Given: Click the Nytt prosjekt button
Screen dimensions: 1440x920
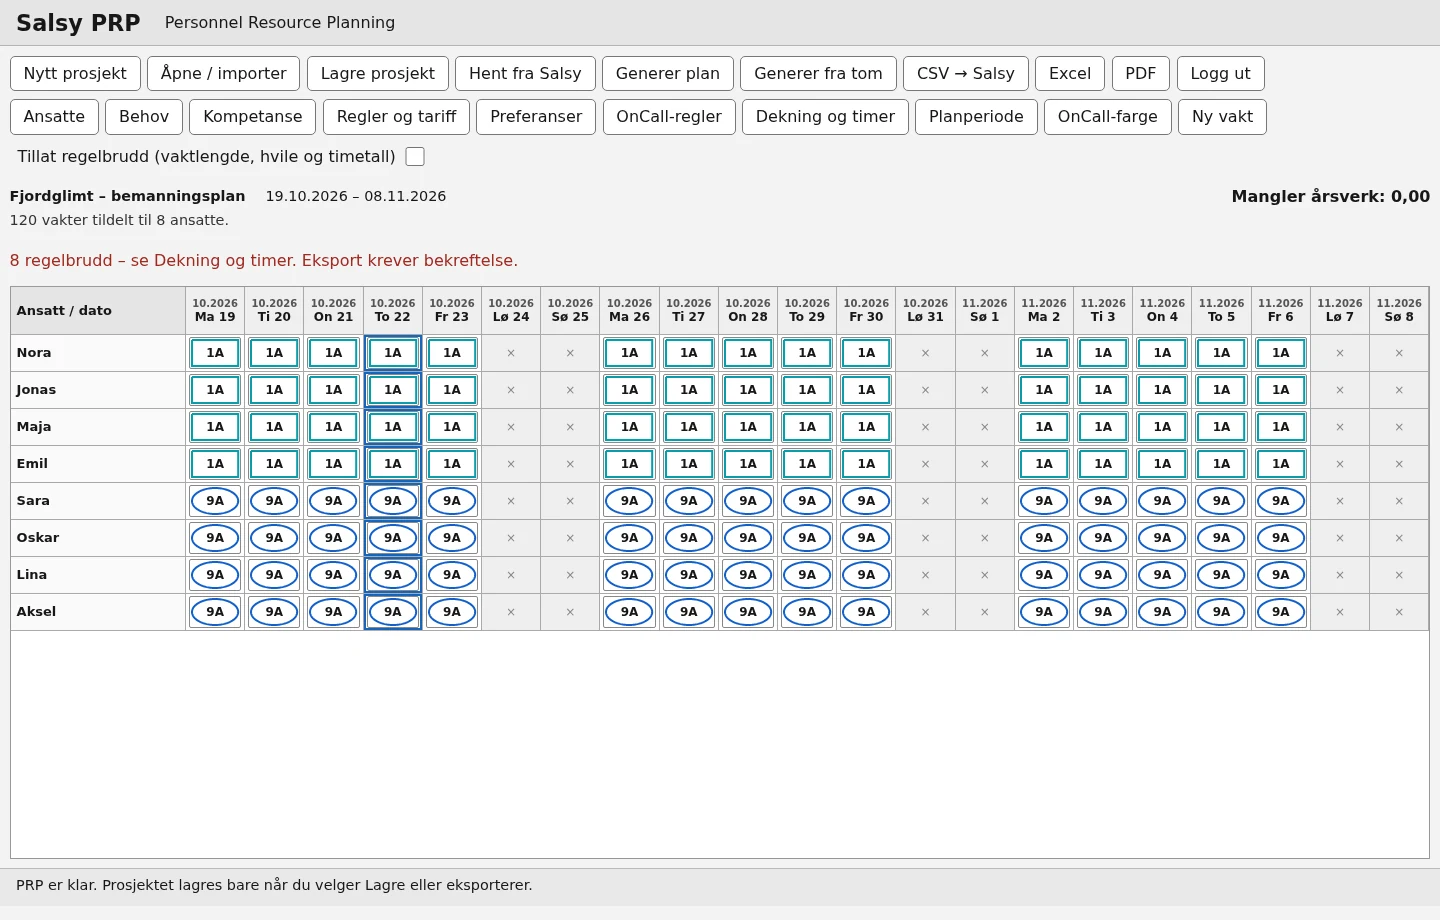Looking at the screenshot, I should point(75,74).
